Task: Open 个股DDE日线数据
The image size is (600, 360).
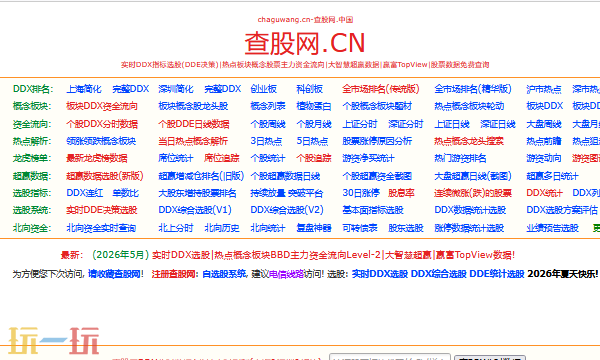Action: coord(194,124)
